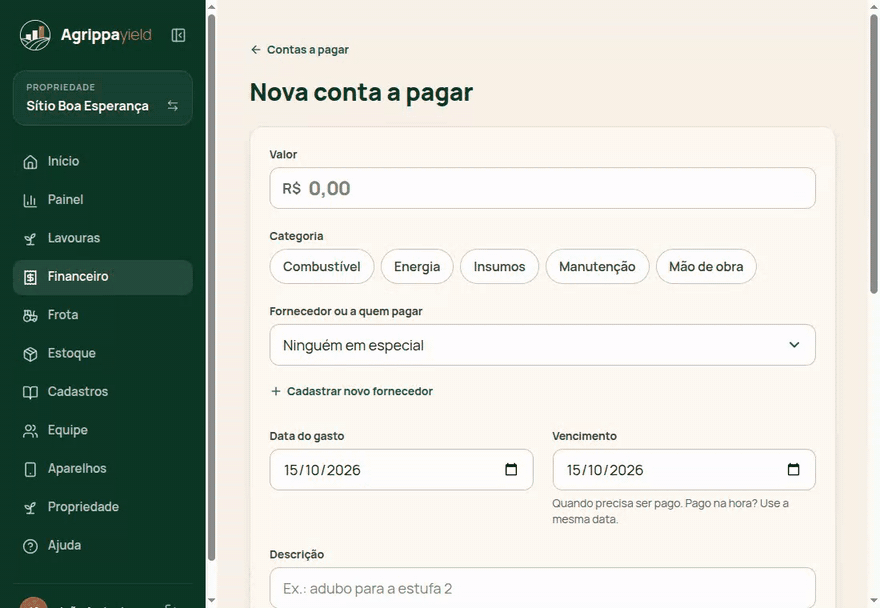The image size is (880, 608).
Task: Open Frota from the sidebar
Action: pos(103,315)
